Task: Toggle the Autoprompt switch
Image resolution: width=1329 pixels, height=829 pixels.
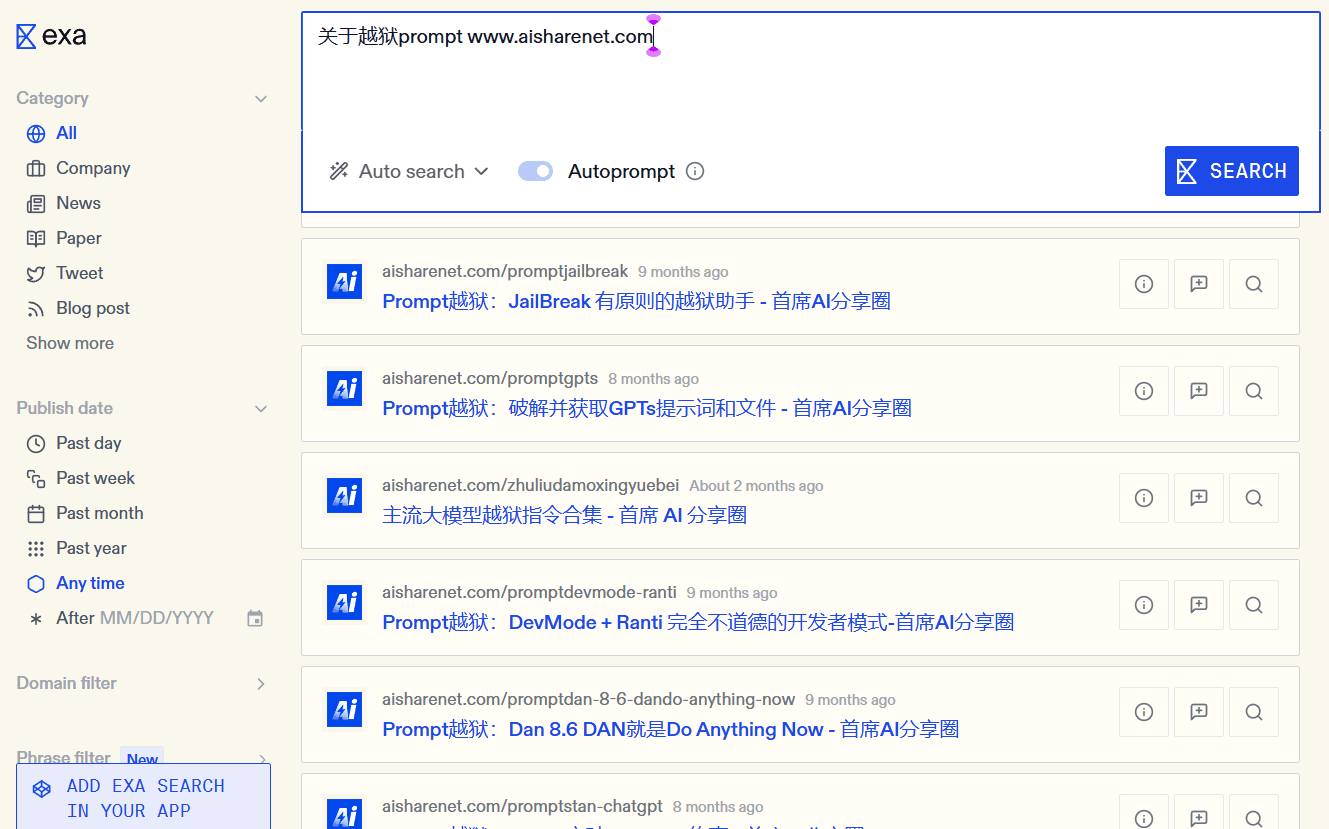Action: click(x=535, y=171)
